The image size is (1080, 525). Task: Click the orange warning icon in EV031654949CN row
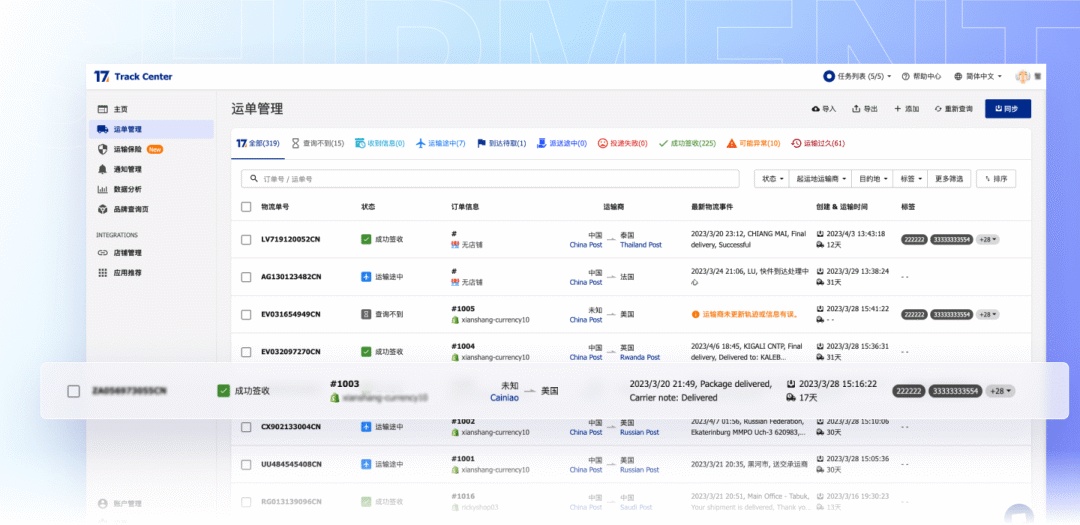click(x=695, y=314)
